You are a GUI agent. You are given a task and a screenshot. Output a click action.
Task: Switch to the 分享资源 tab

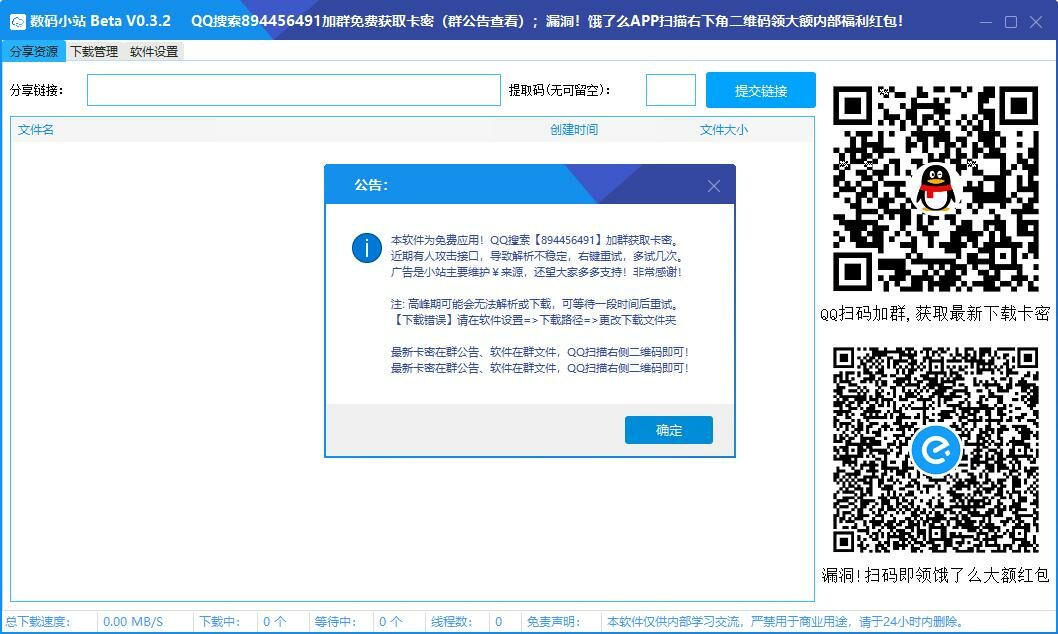pos(33,51)
